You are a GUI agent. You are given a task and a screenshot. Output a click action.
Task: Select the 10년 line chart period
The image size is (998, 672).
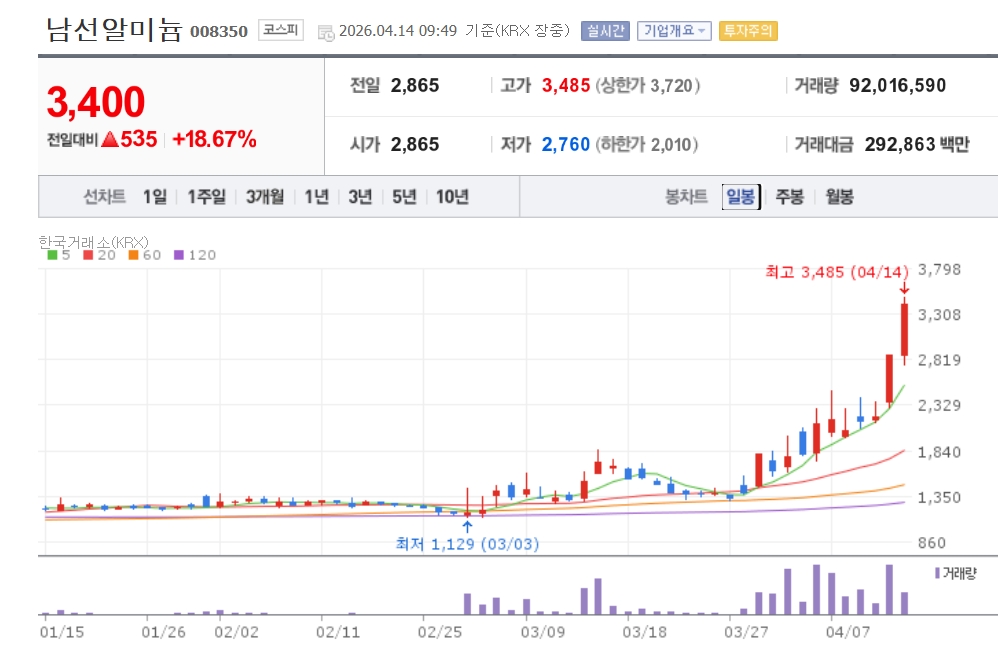(452, 197)
